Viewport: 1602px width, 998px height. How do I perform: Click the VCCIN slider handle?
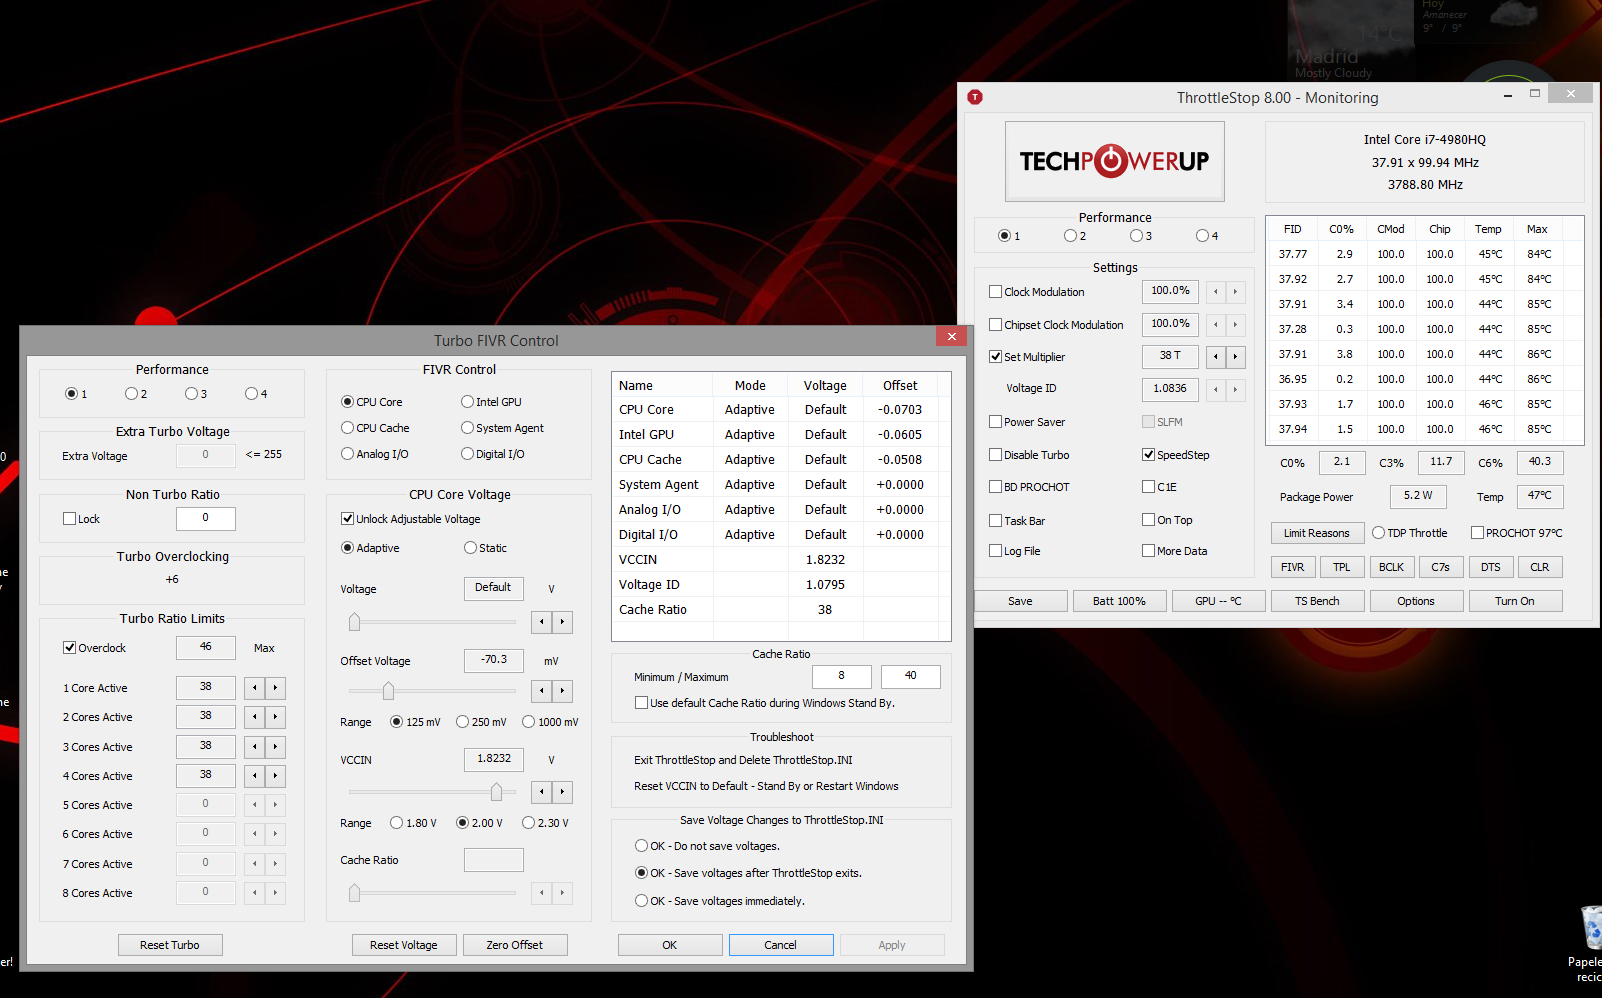tap(496, 792)
